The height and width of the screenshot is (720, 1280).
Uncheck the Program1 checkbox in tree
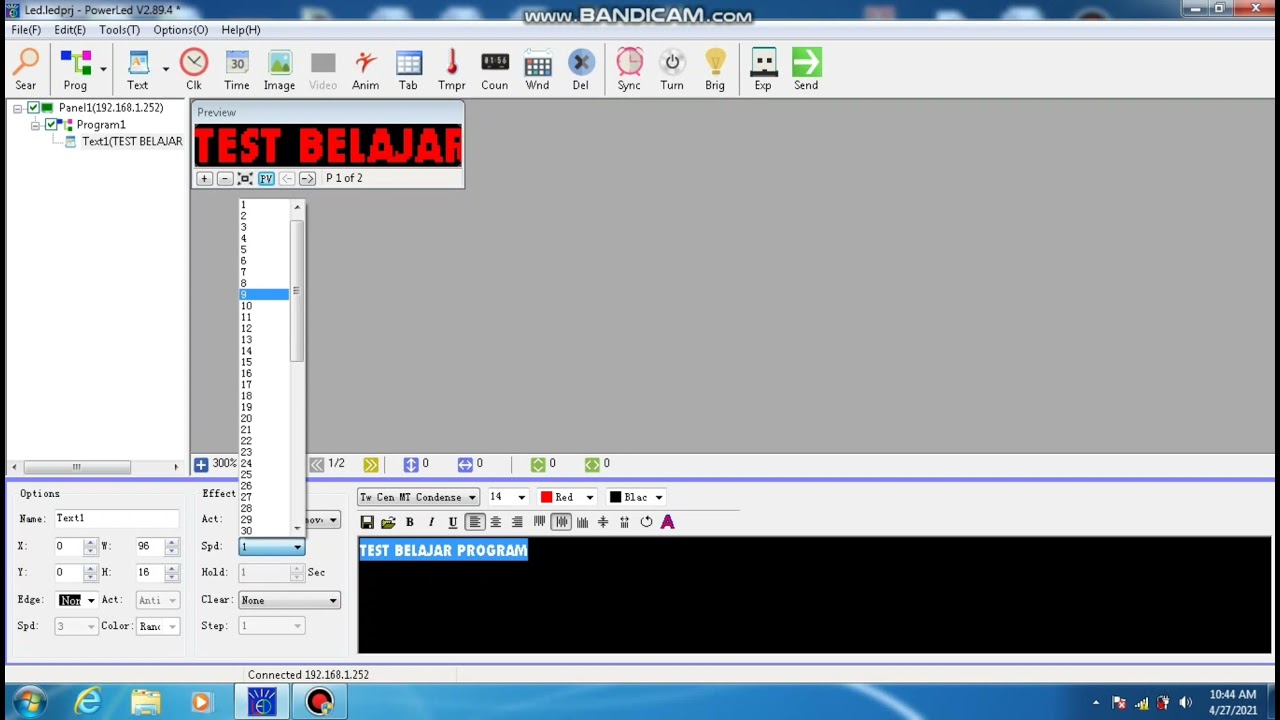[51, 125]
